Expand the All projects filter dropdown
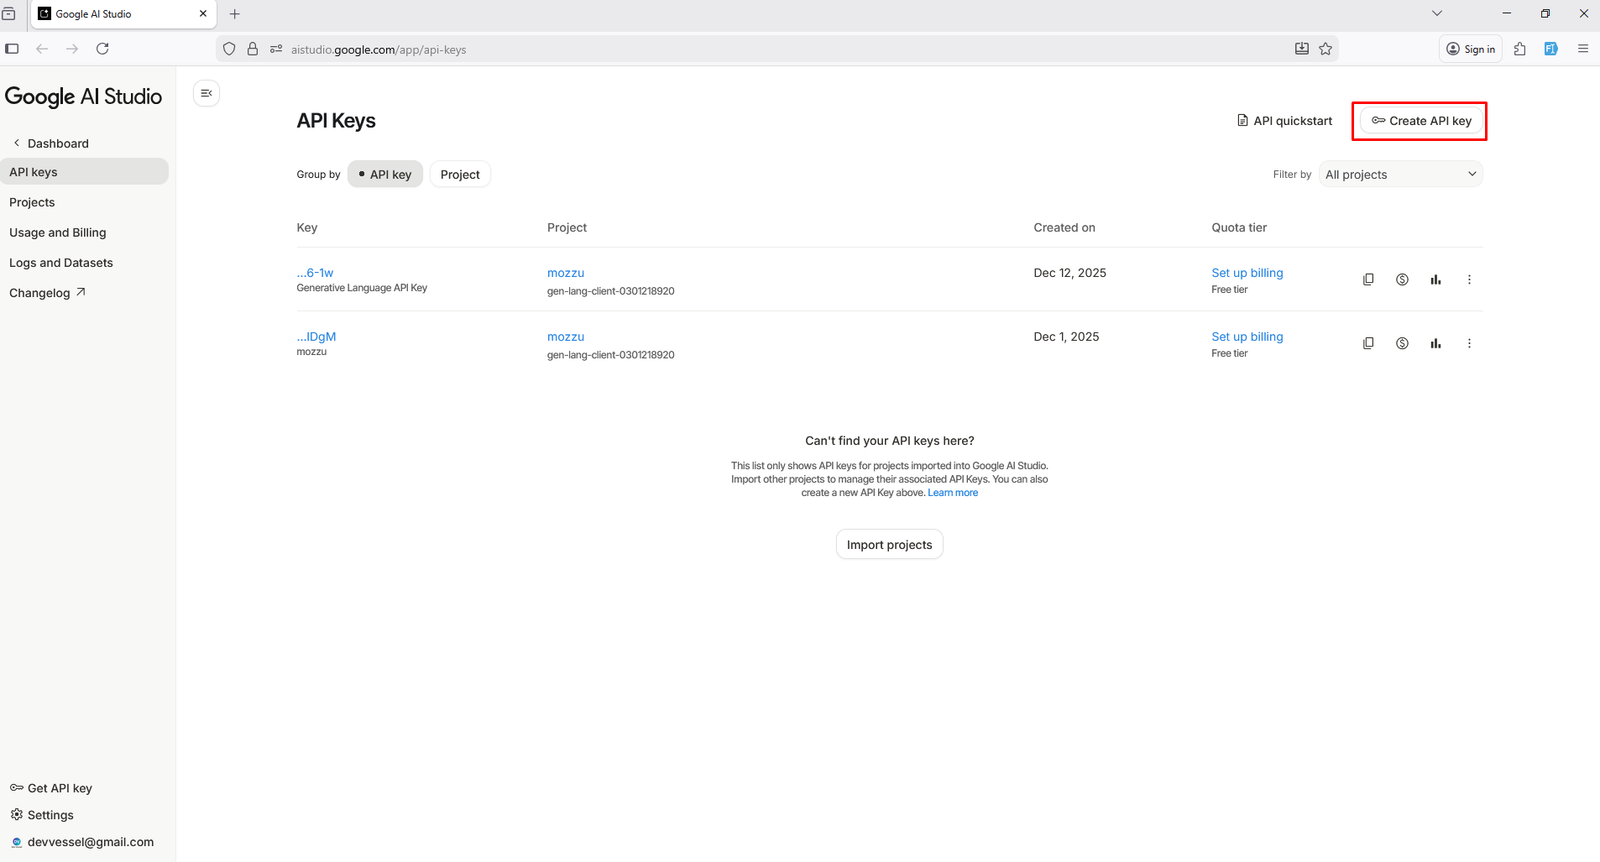The height and width of the screenshot is (862, 1600). point(1401,174)
